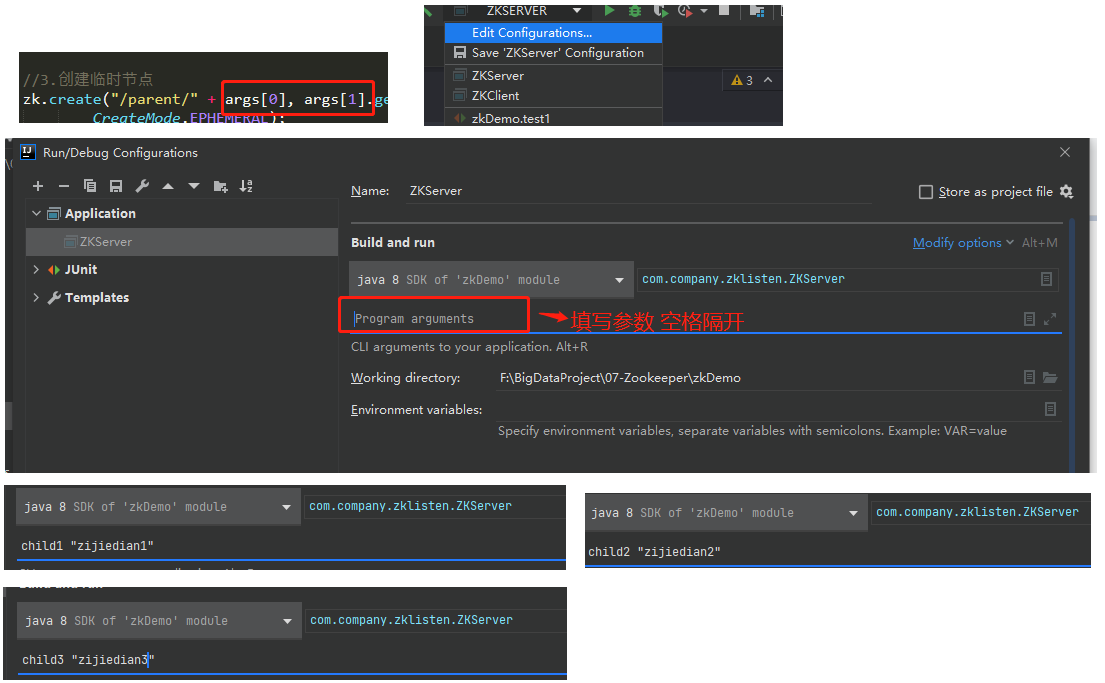
Task: Open ZKSERVER run configuration dropdown
Action: tap(577, 11)
